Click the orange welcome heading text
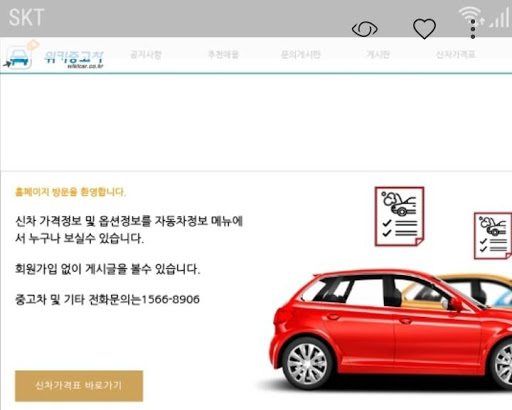This screenshot has width=512, height=410. tap(70, 192)
